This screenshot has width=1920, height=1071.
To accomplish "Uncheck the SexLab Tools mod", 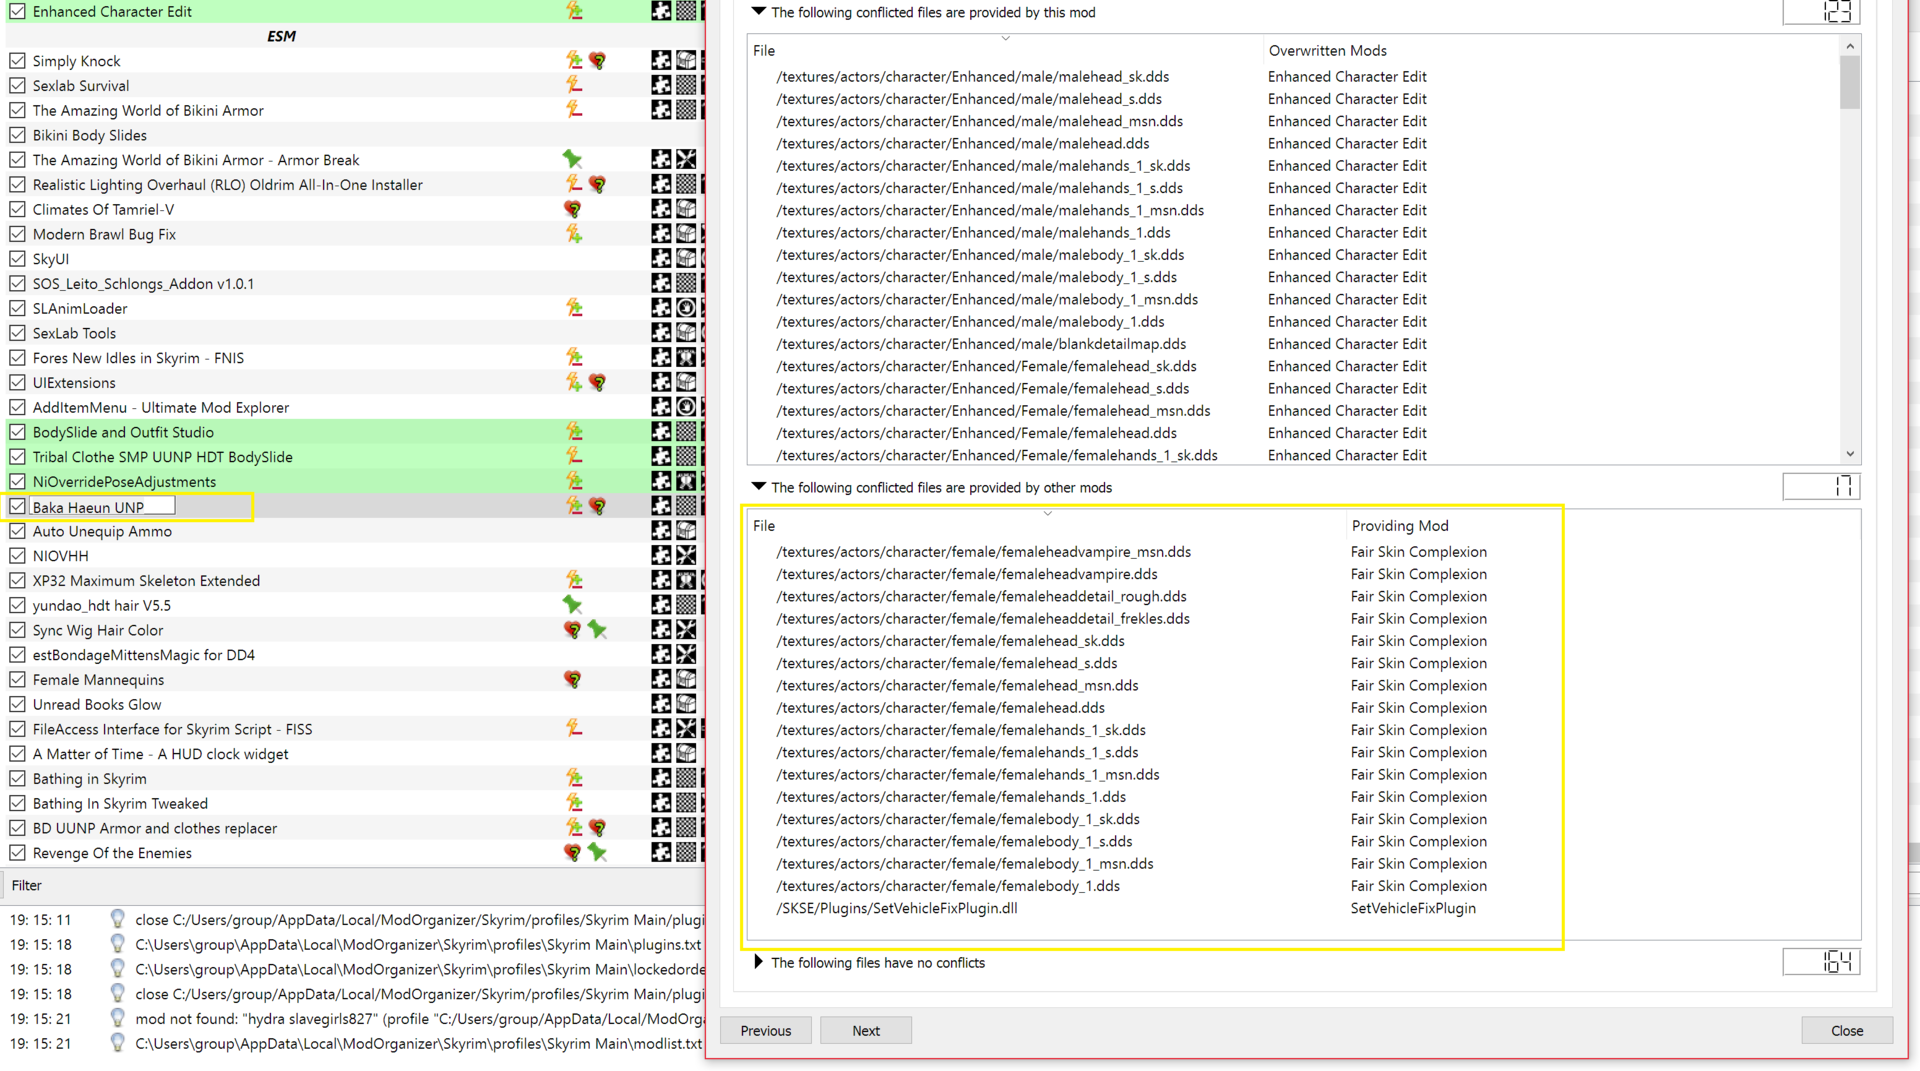I will (18, 333).
